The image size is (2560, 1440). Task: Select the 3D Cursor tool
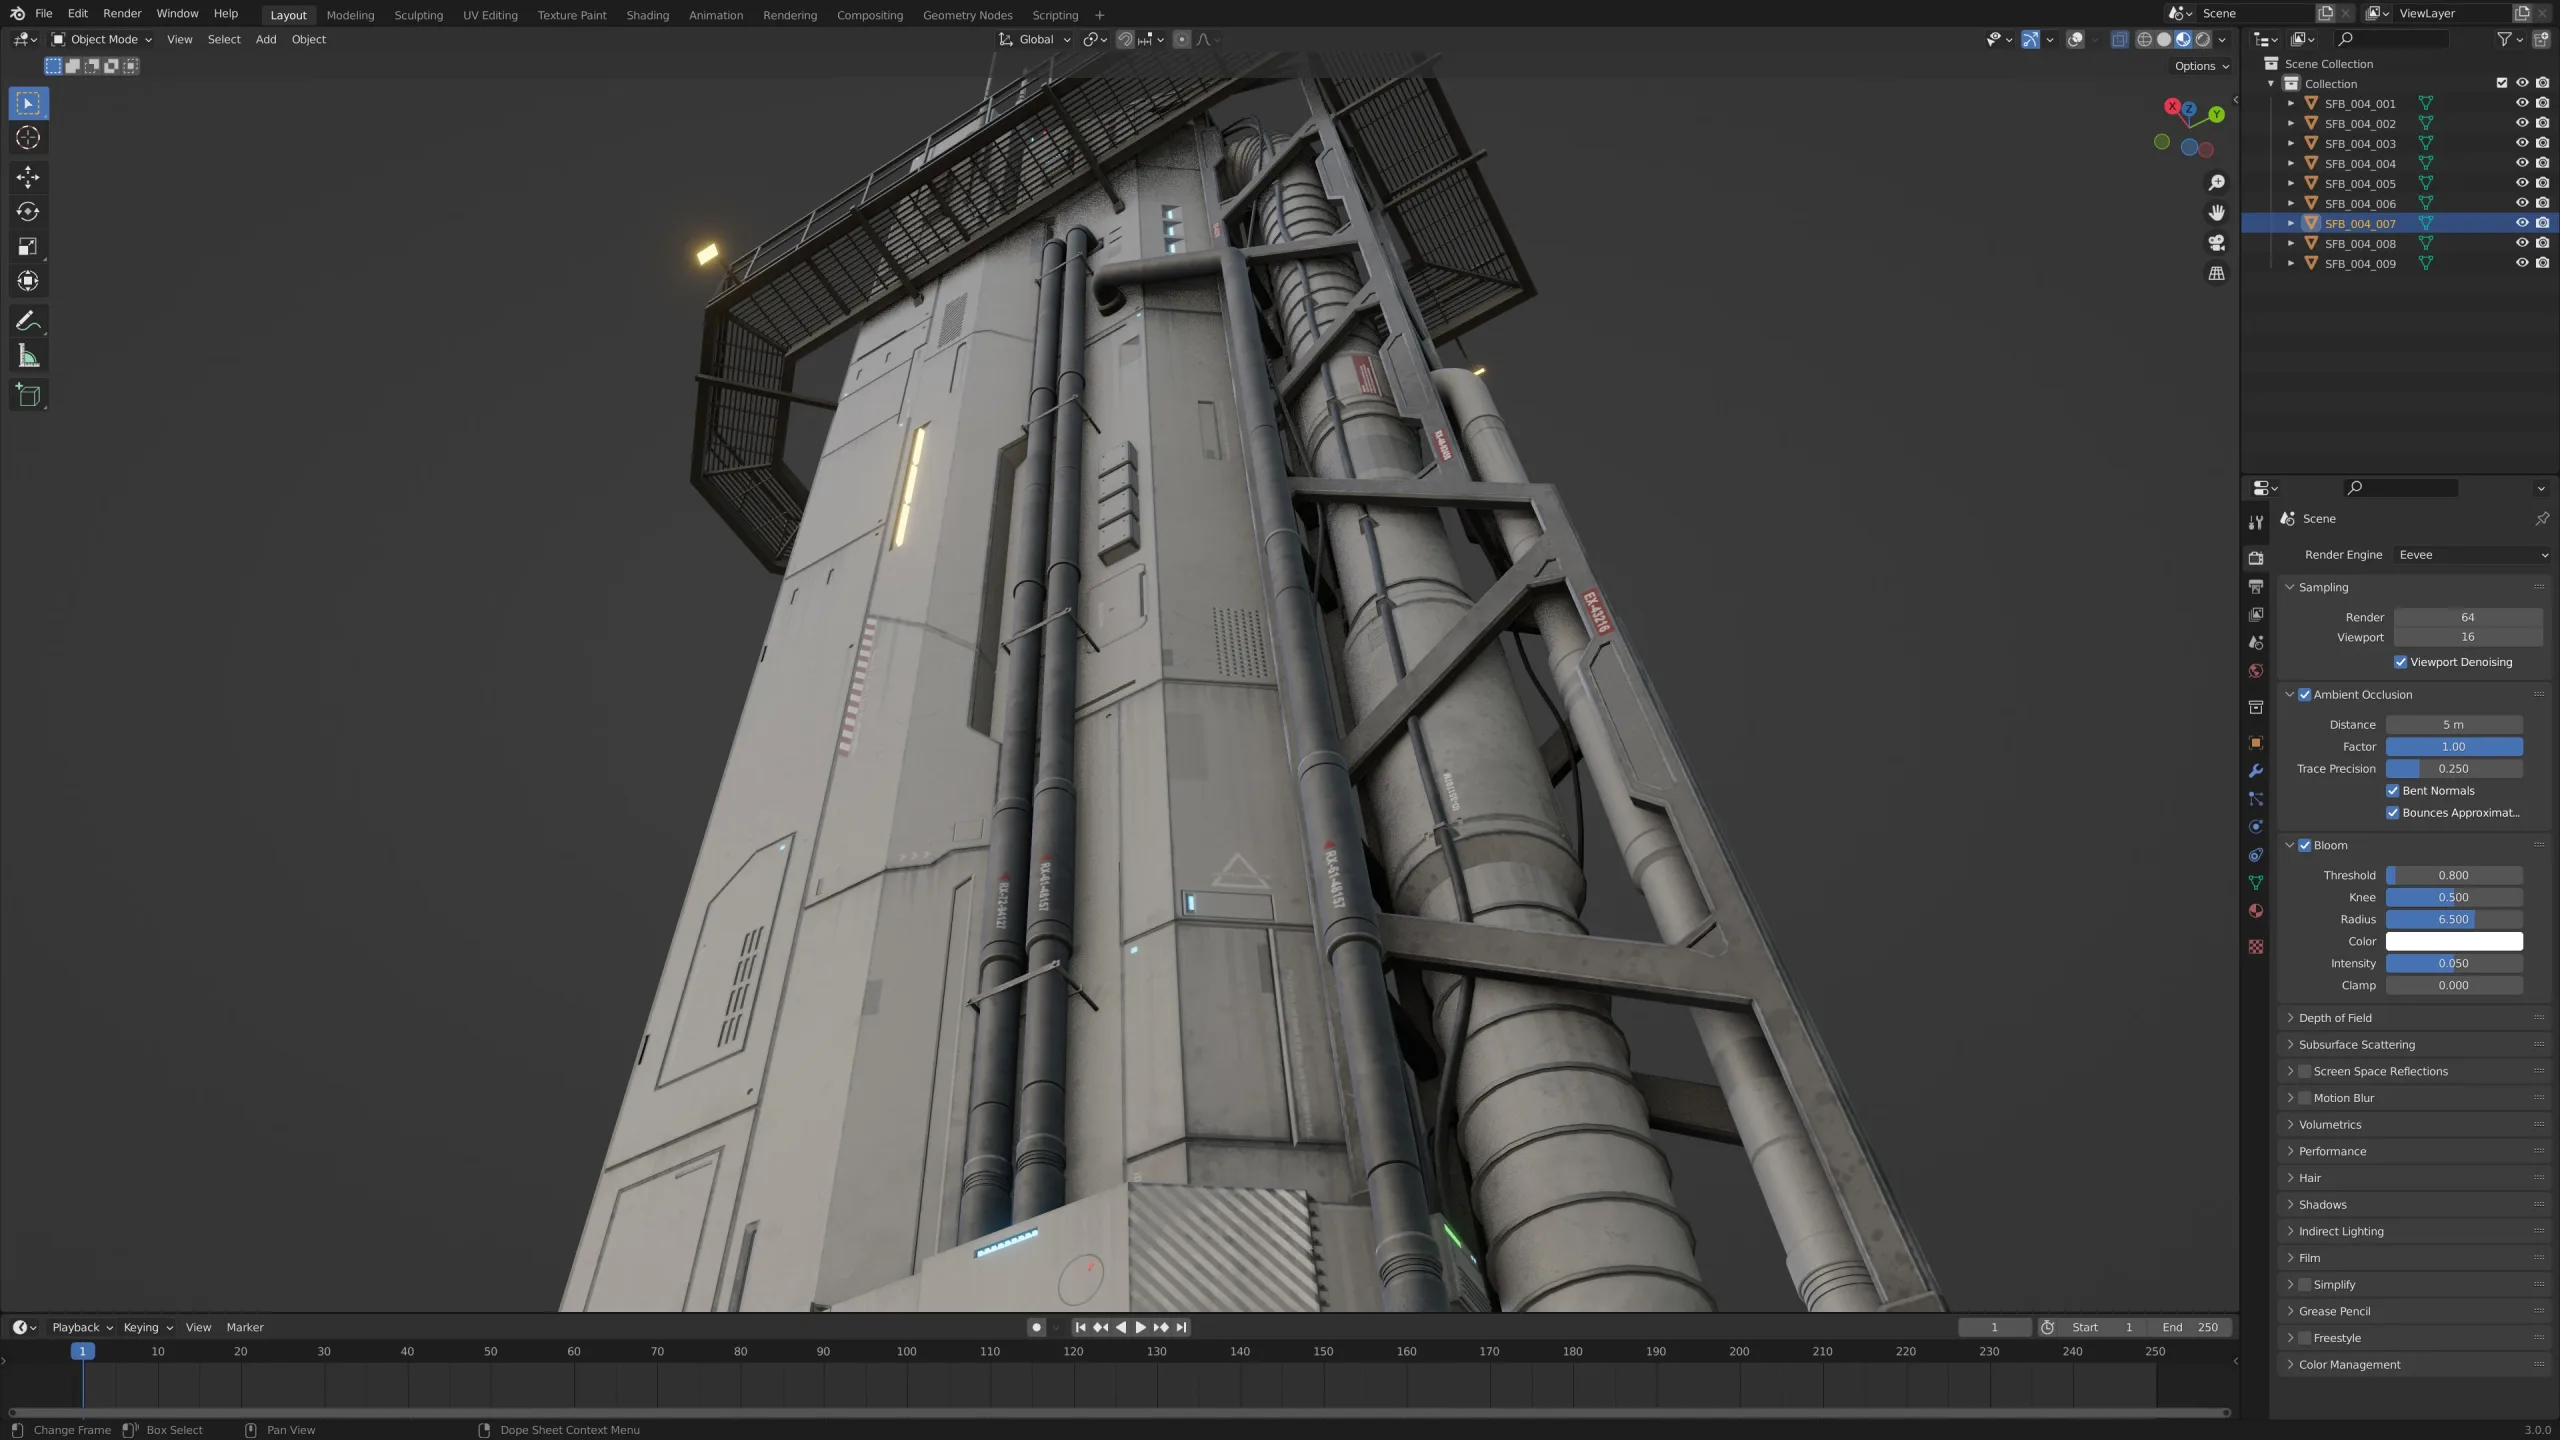tap(28, 138)
